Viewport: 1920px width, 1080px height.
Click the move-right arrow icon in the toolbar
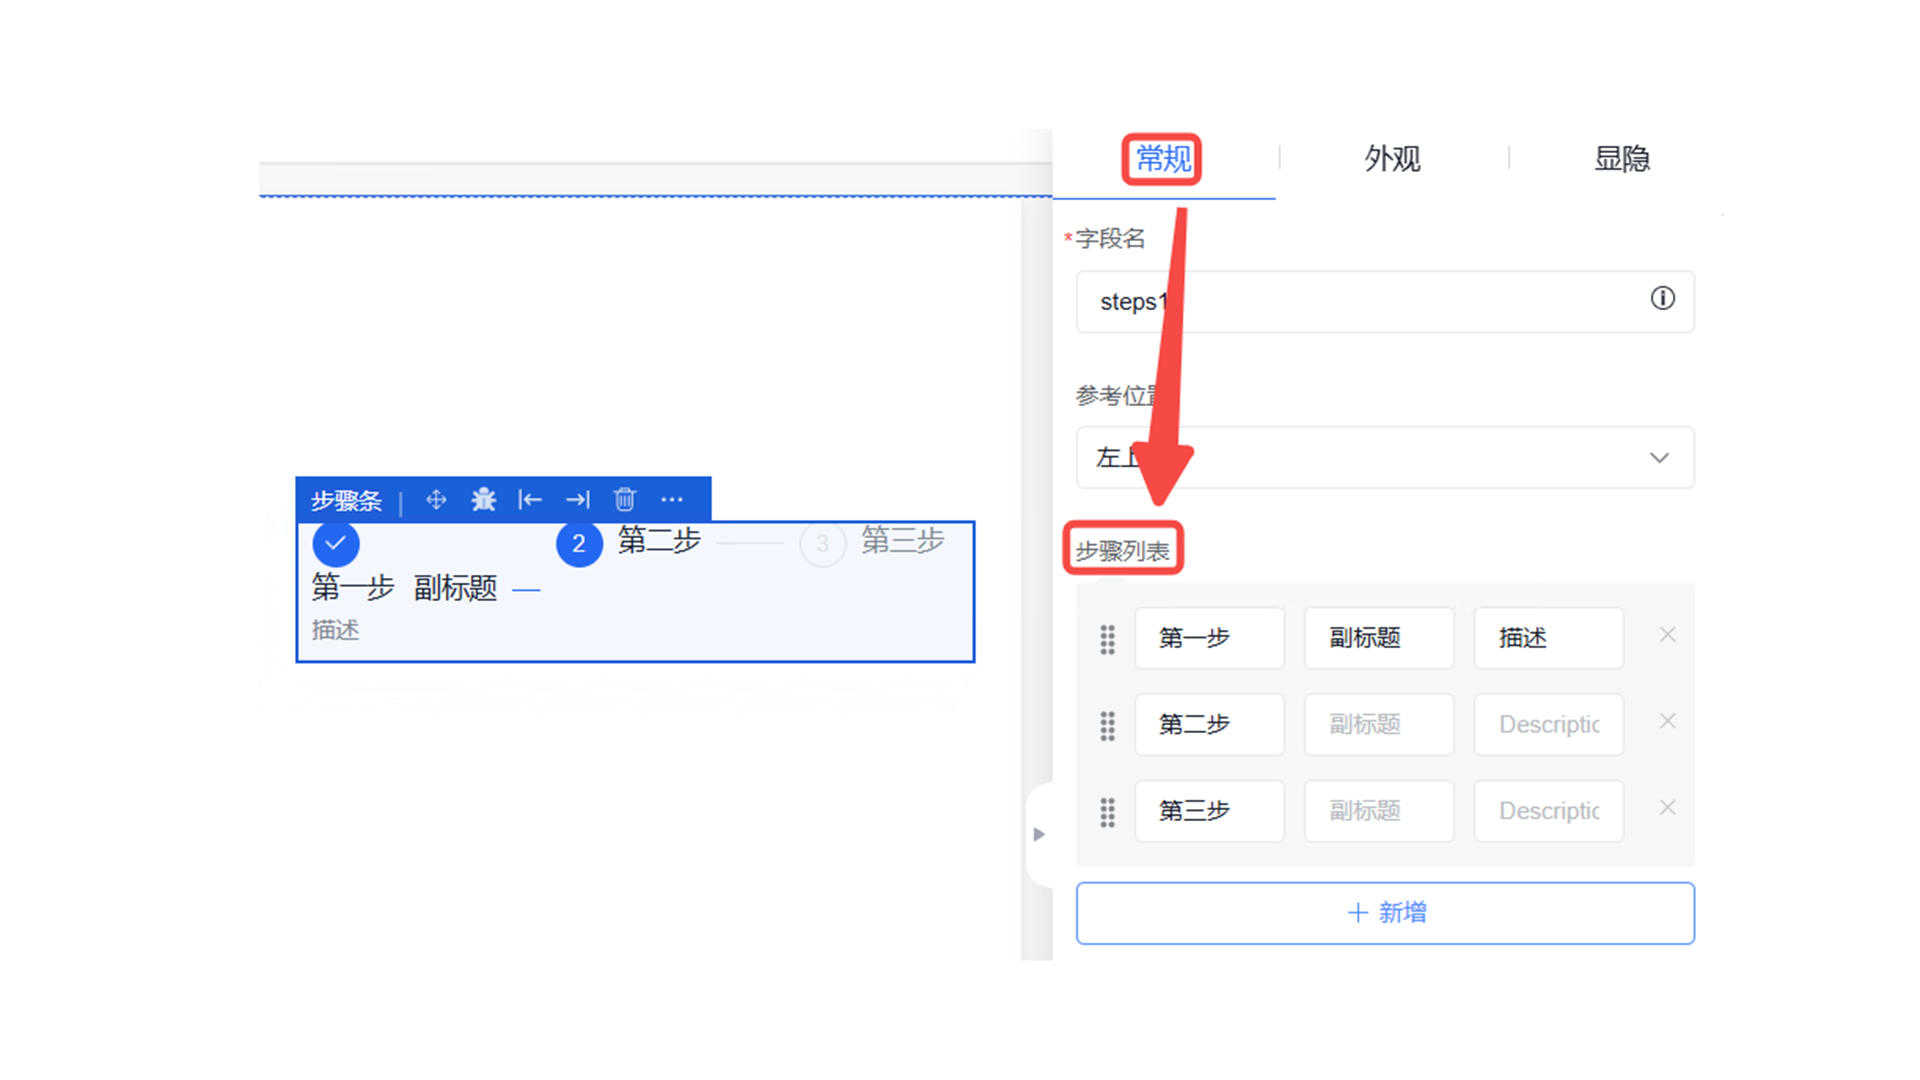coord(578,499)
